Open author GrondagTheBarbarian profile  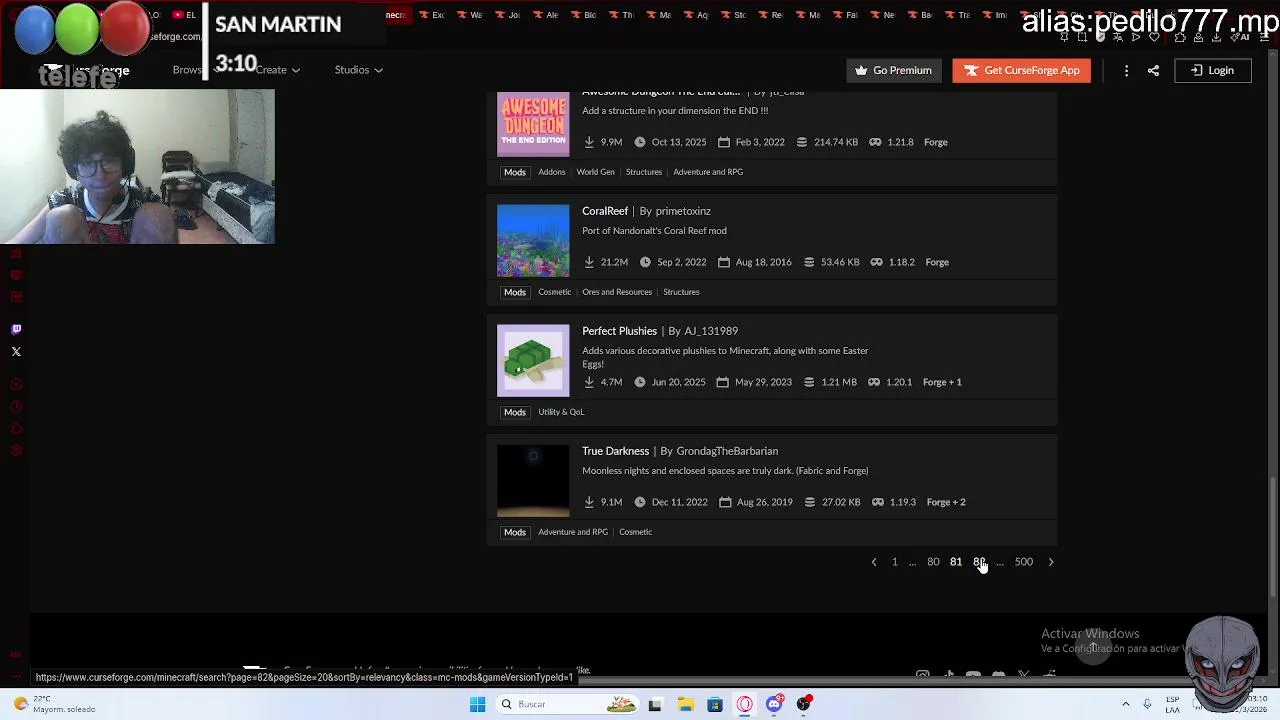click(x=727, y=451)
